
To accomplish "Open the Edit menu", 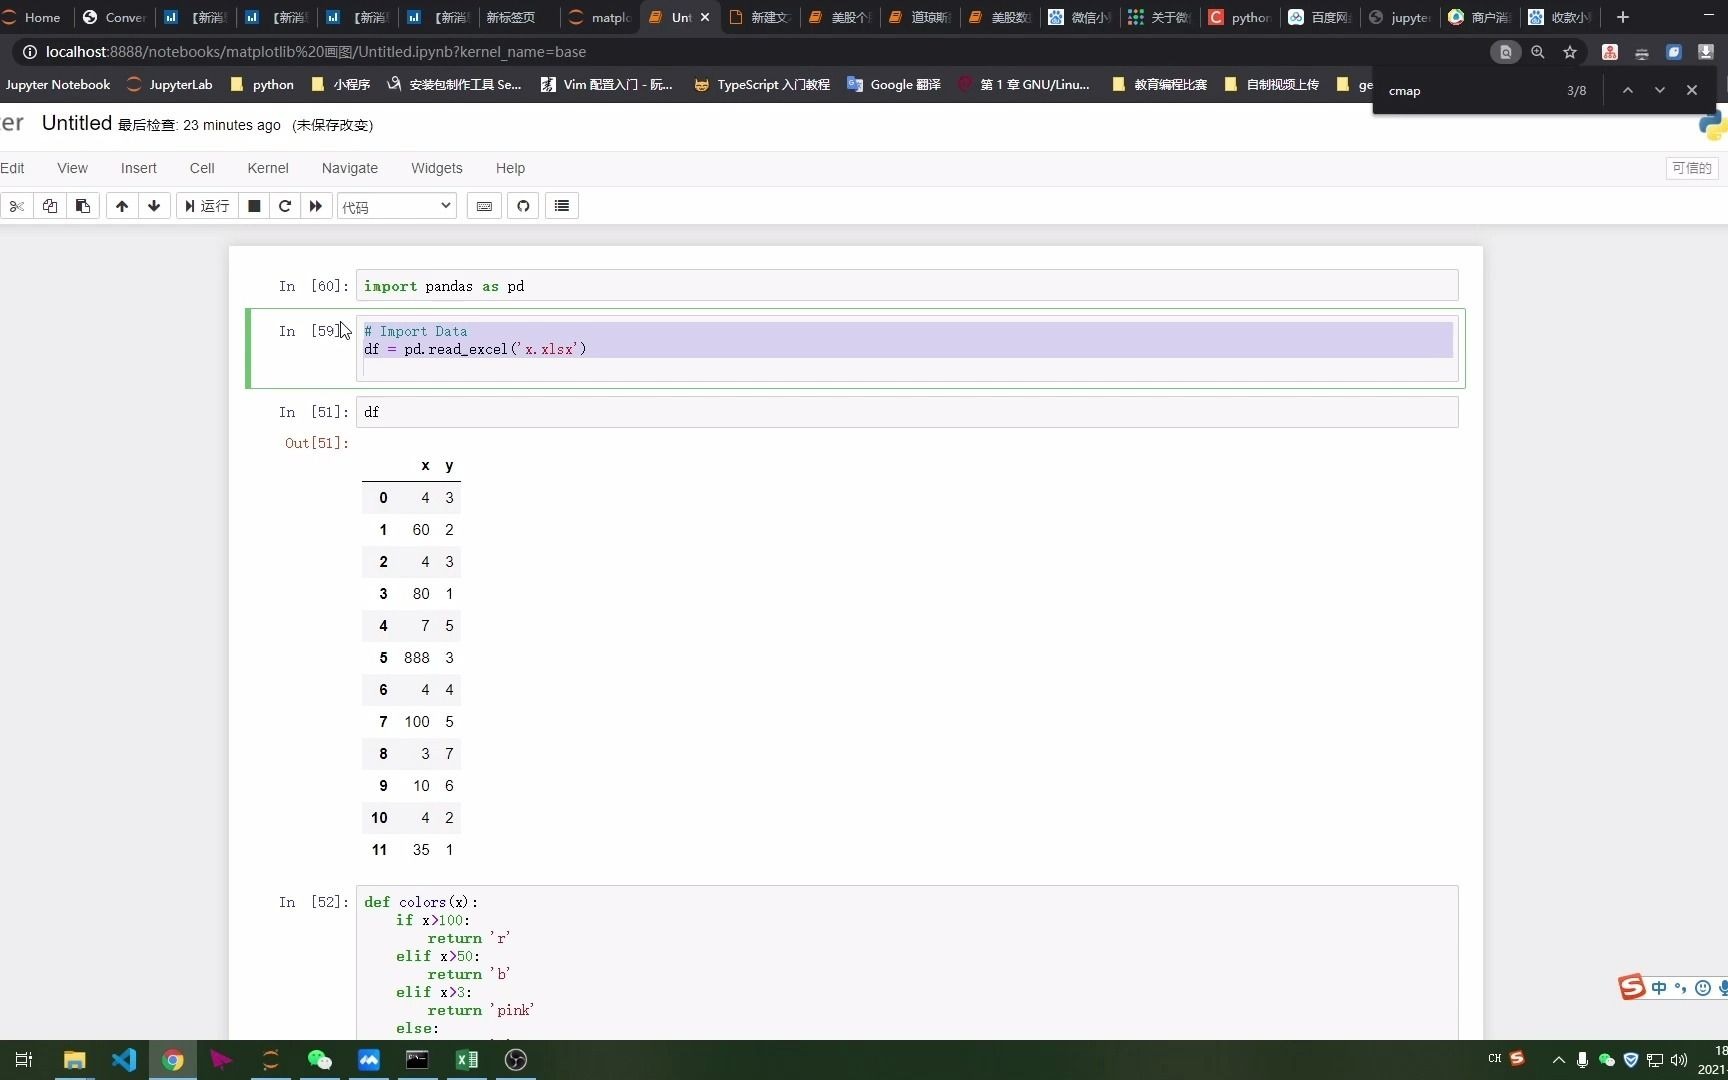I will pyautogui.click(x=12, y=168).
